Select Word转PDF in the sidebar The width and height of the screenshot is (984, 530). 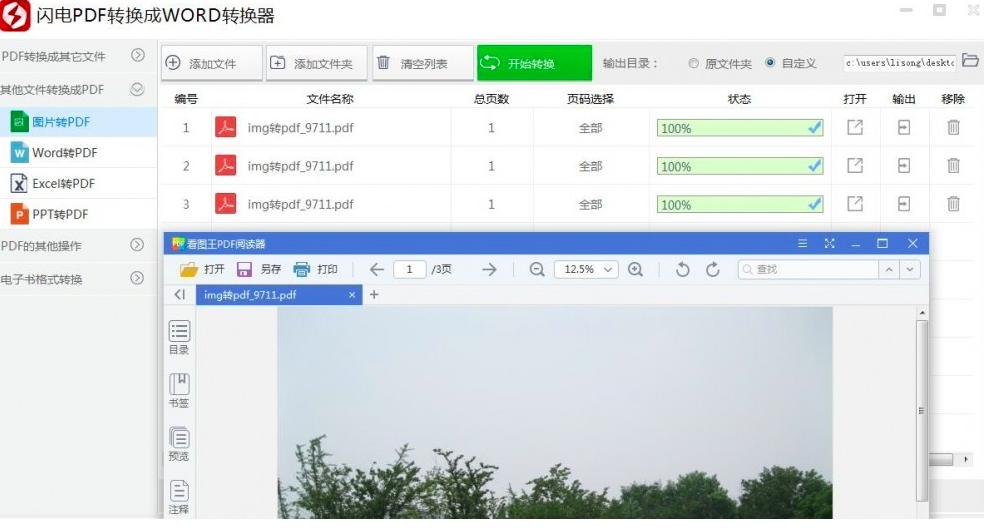click(65, 153)
